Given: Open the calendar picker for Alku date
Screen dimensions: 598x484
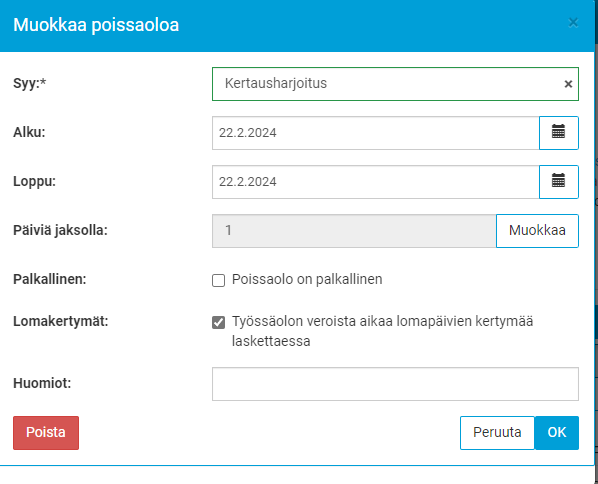Looking at the screenshot, I should (x=559, y=133).
